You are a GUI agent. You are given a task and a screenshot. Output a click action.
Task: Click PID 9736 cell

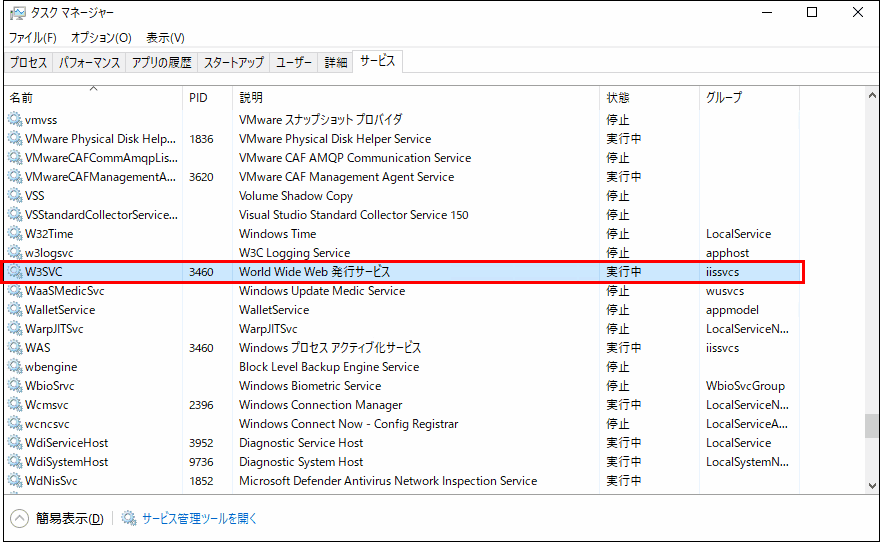(x=201, y=462)
